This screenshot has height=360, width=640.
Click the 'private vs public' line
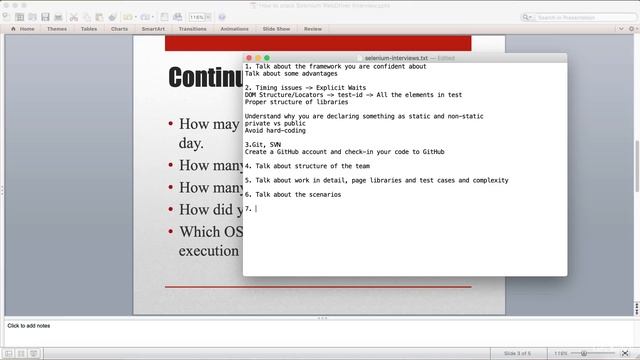(x=275, y=123)
